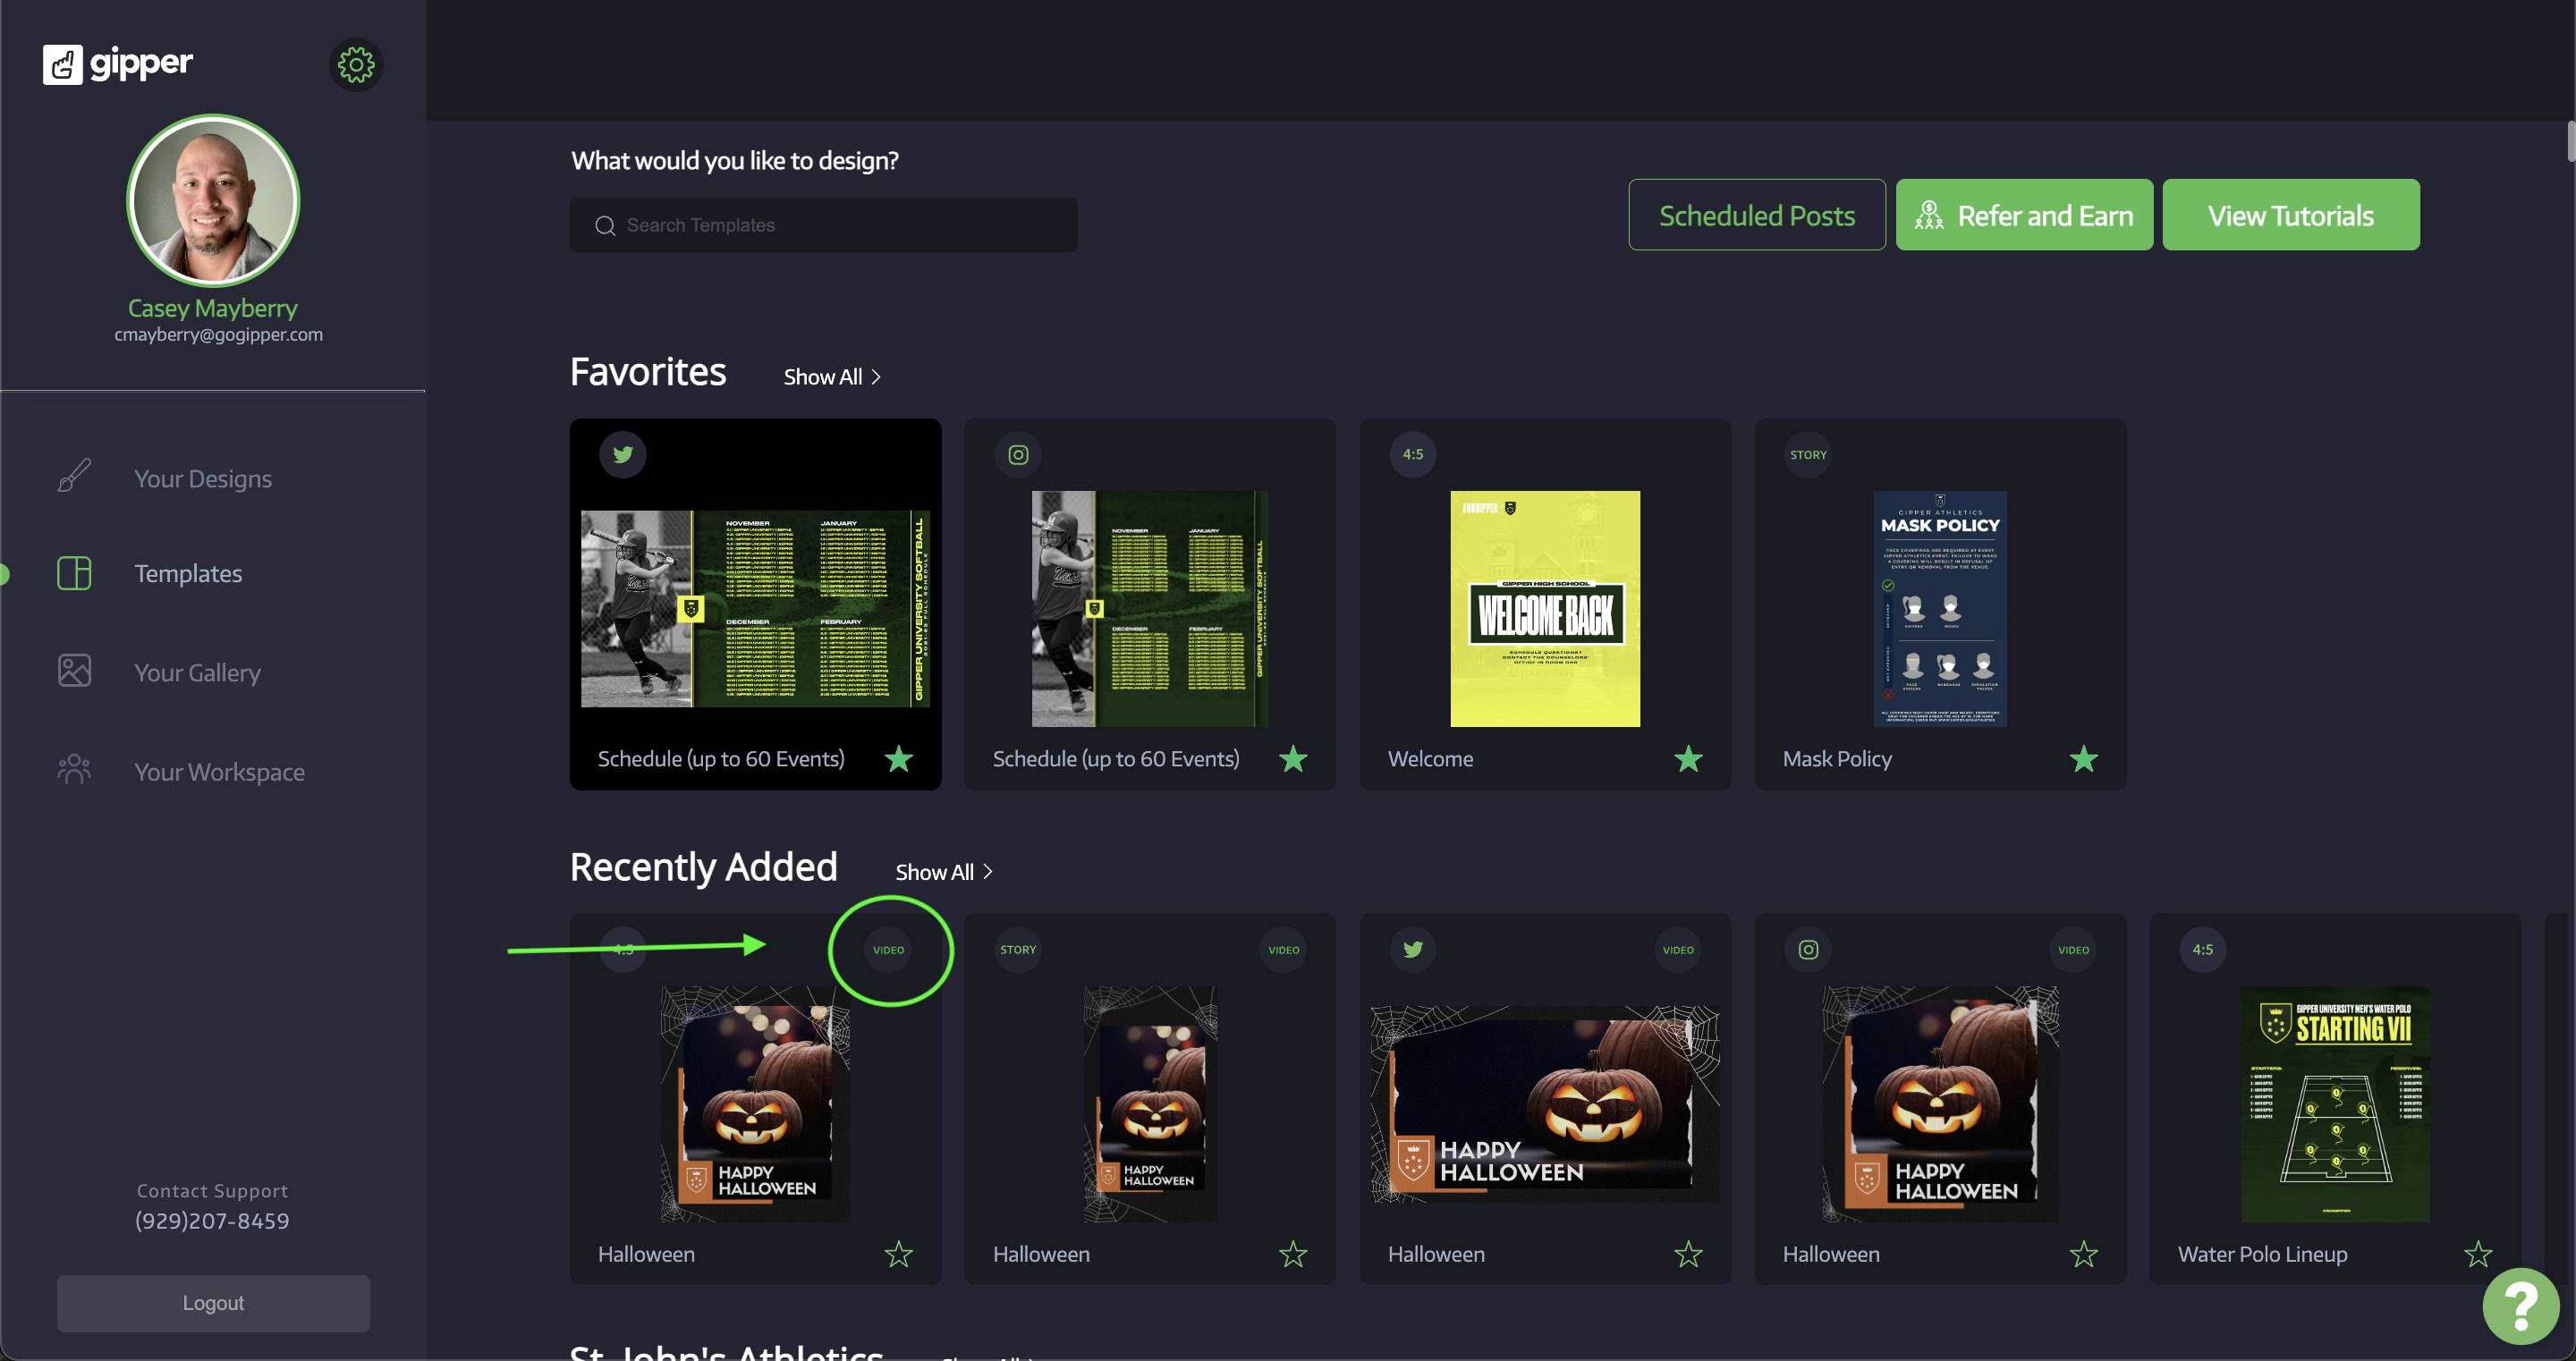2576x1361 pixels.
Task: Click the View Tutorials button
Action: point(2290,215)
